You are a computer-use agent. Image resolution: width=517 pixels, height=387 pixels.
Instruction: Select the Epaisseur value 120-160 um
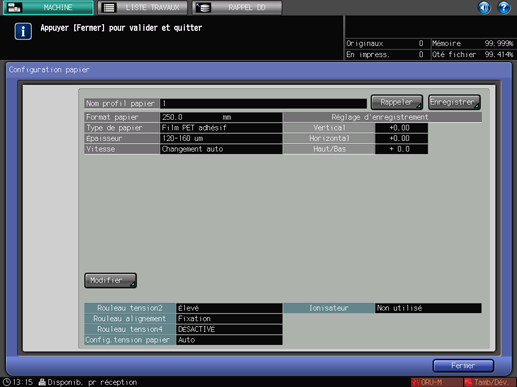(x=221, y=138)
